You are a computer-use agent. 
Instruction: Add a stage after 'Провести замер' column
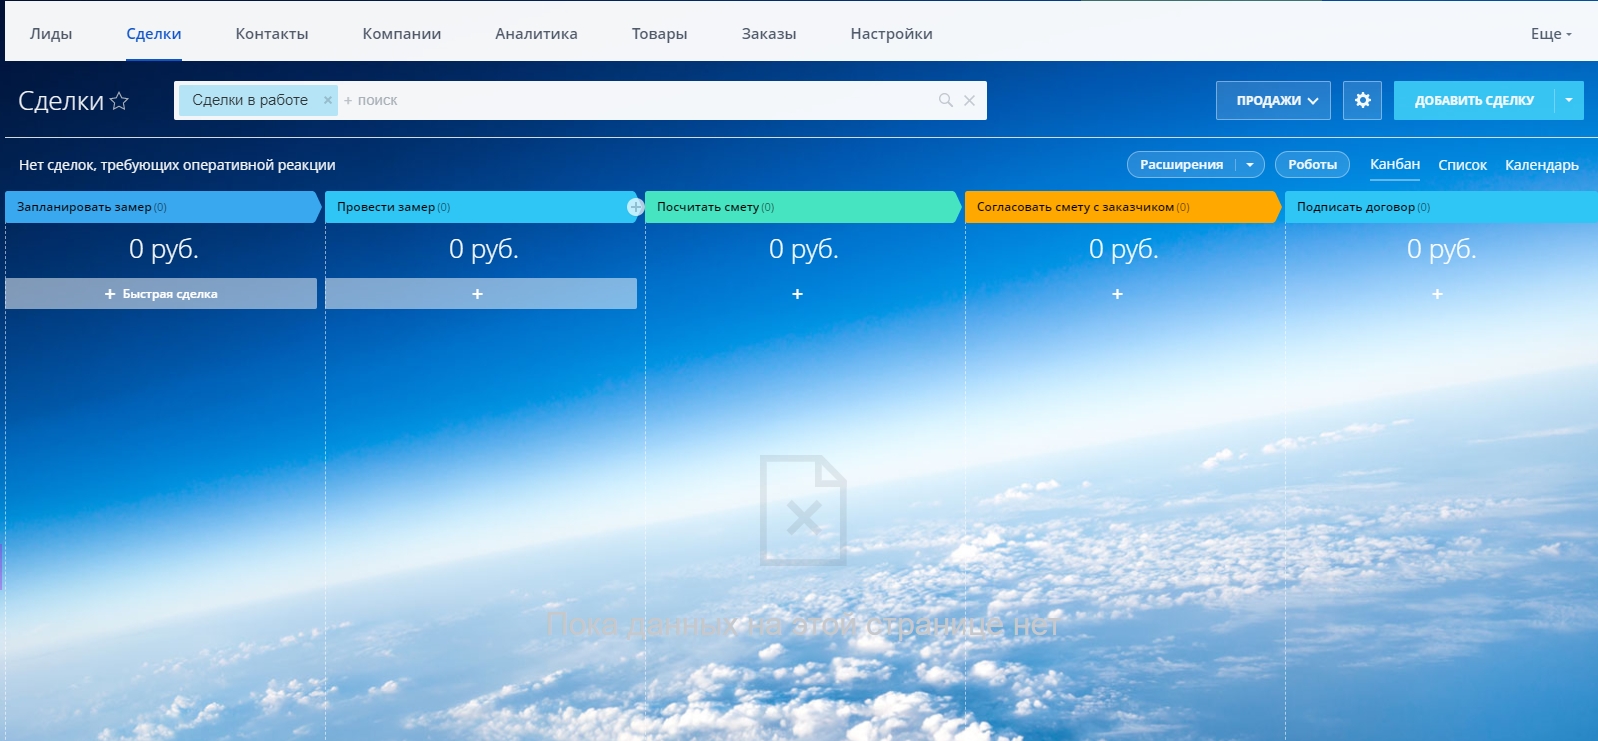point(635,207)
